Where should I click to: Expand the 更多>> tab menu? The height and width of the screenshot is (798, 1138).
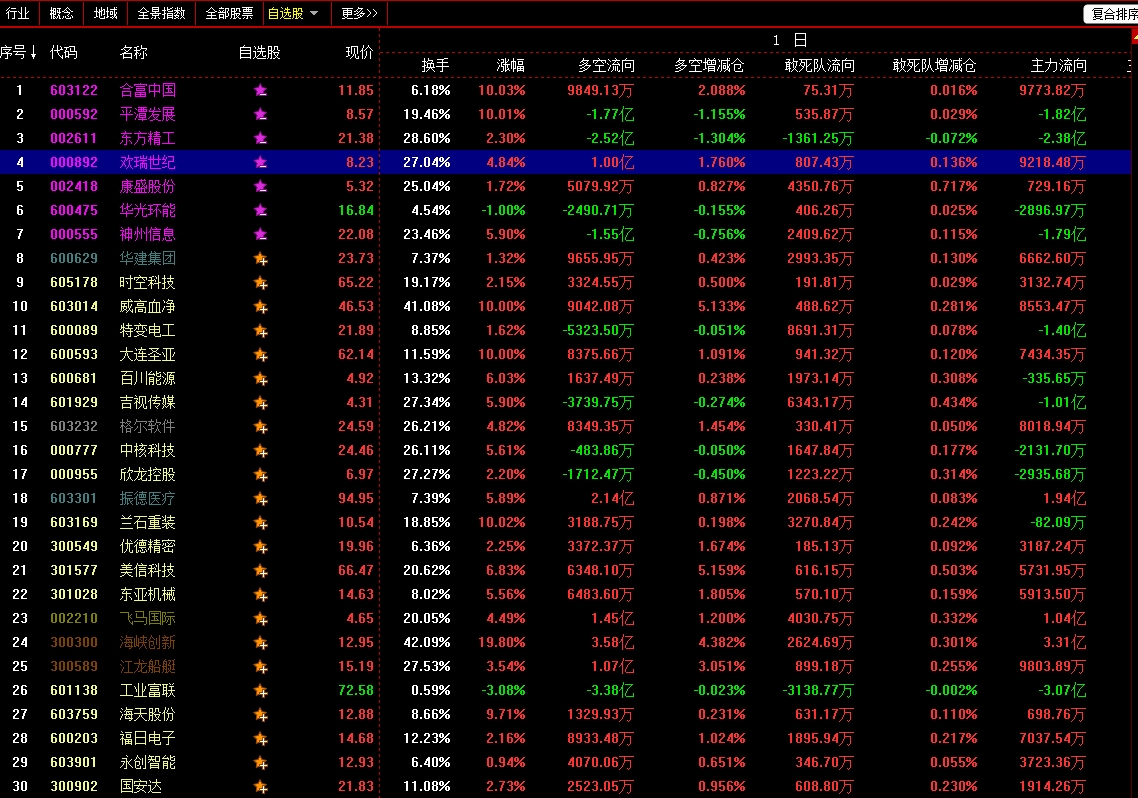359,13
